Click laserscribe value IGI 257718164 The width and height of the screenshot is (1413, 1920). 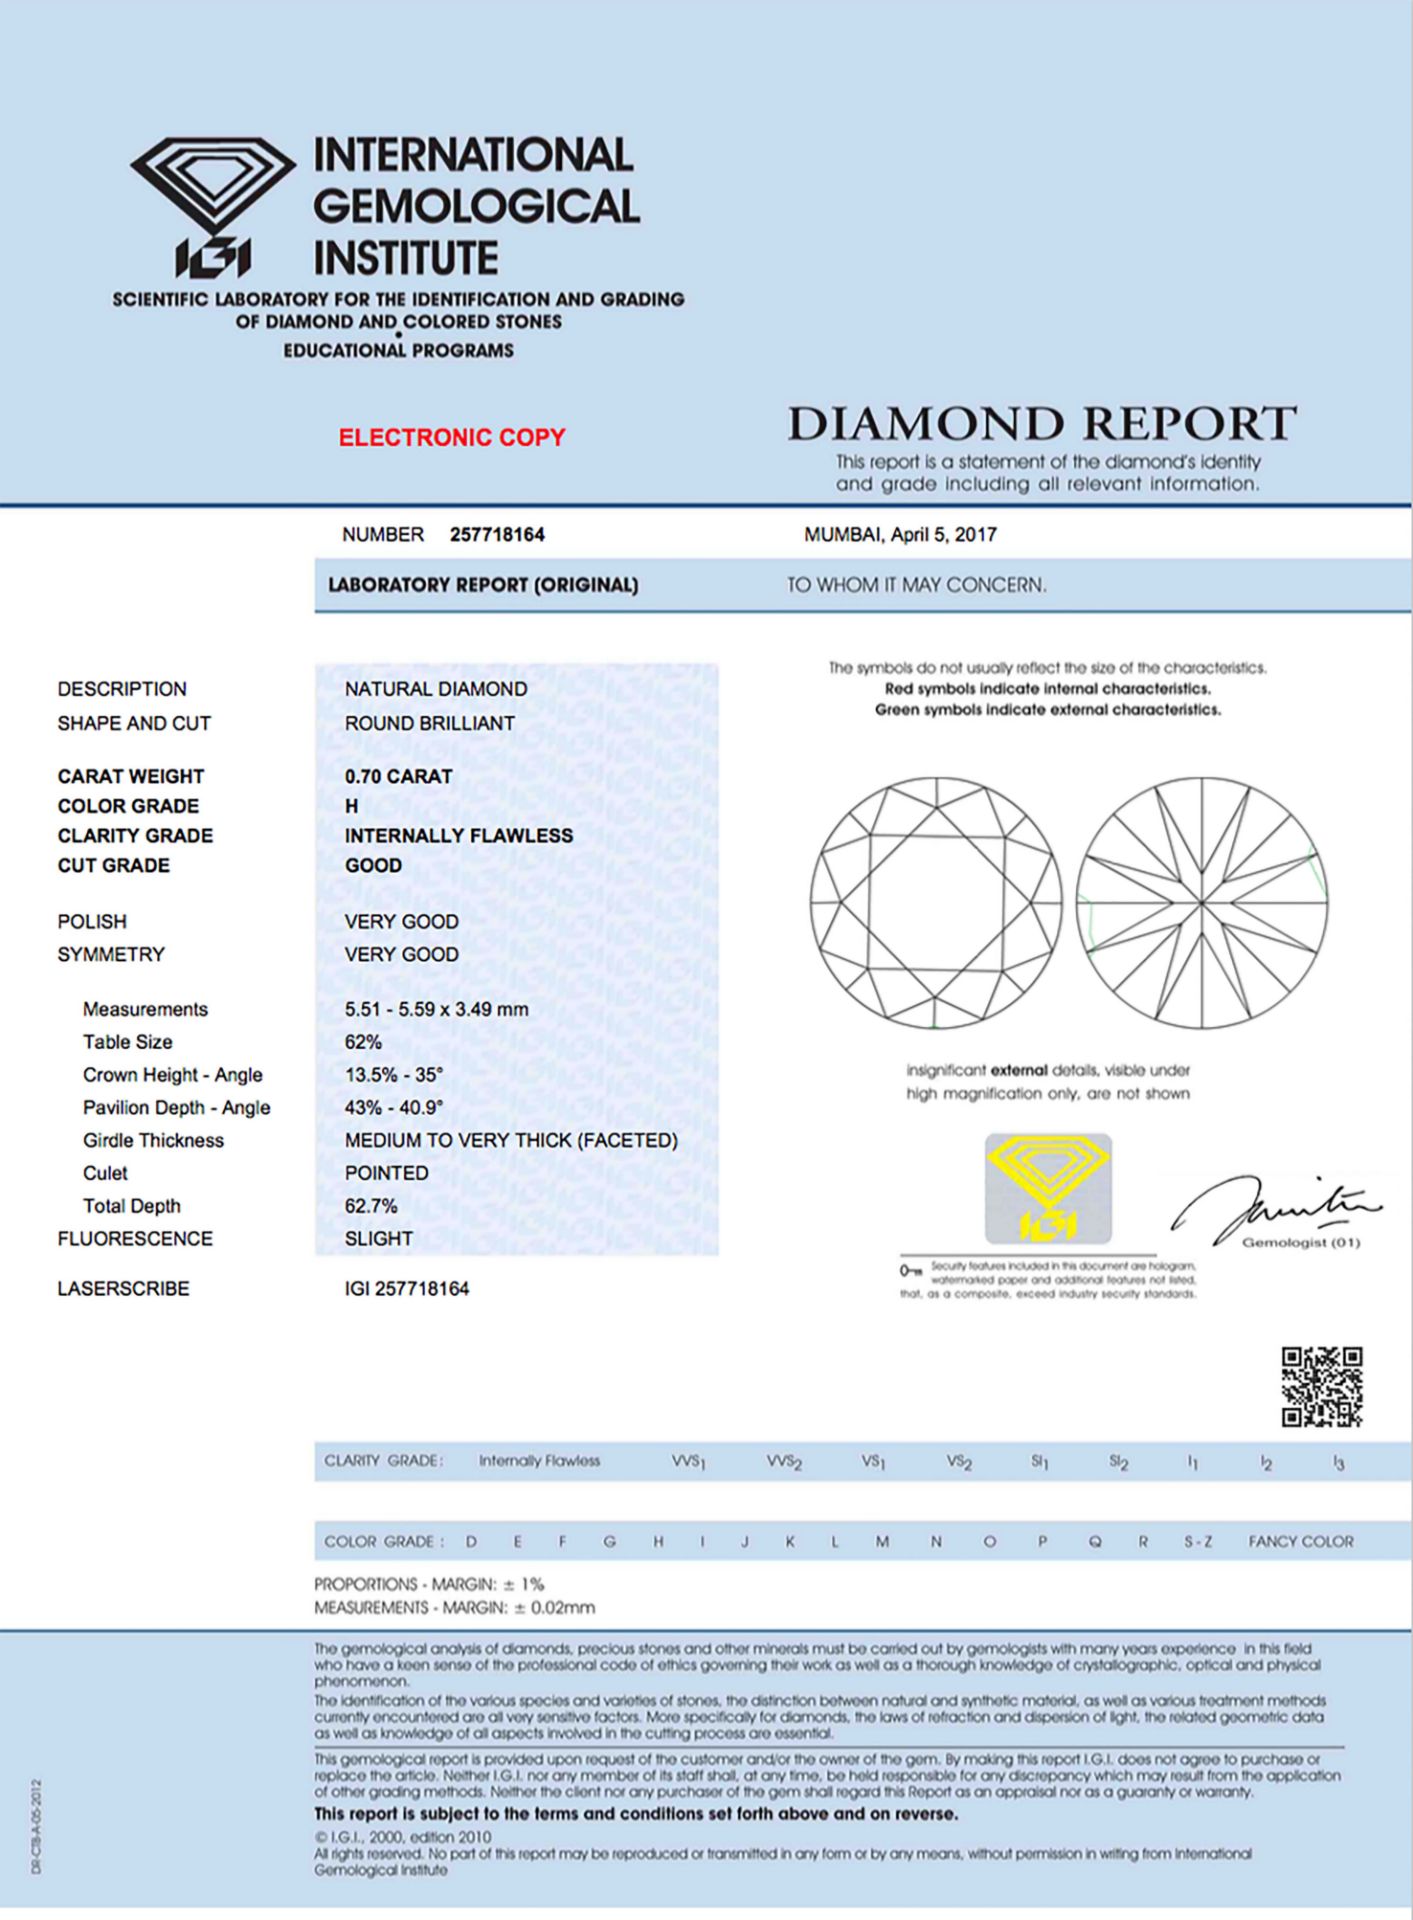(407, 1289)
